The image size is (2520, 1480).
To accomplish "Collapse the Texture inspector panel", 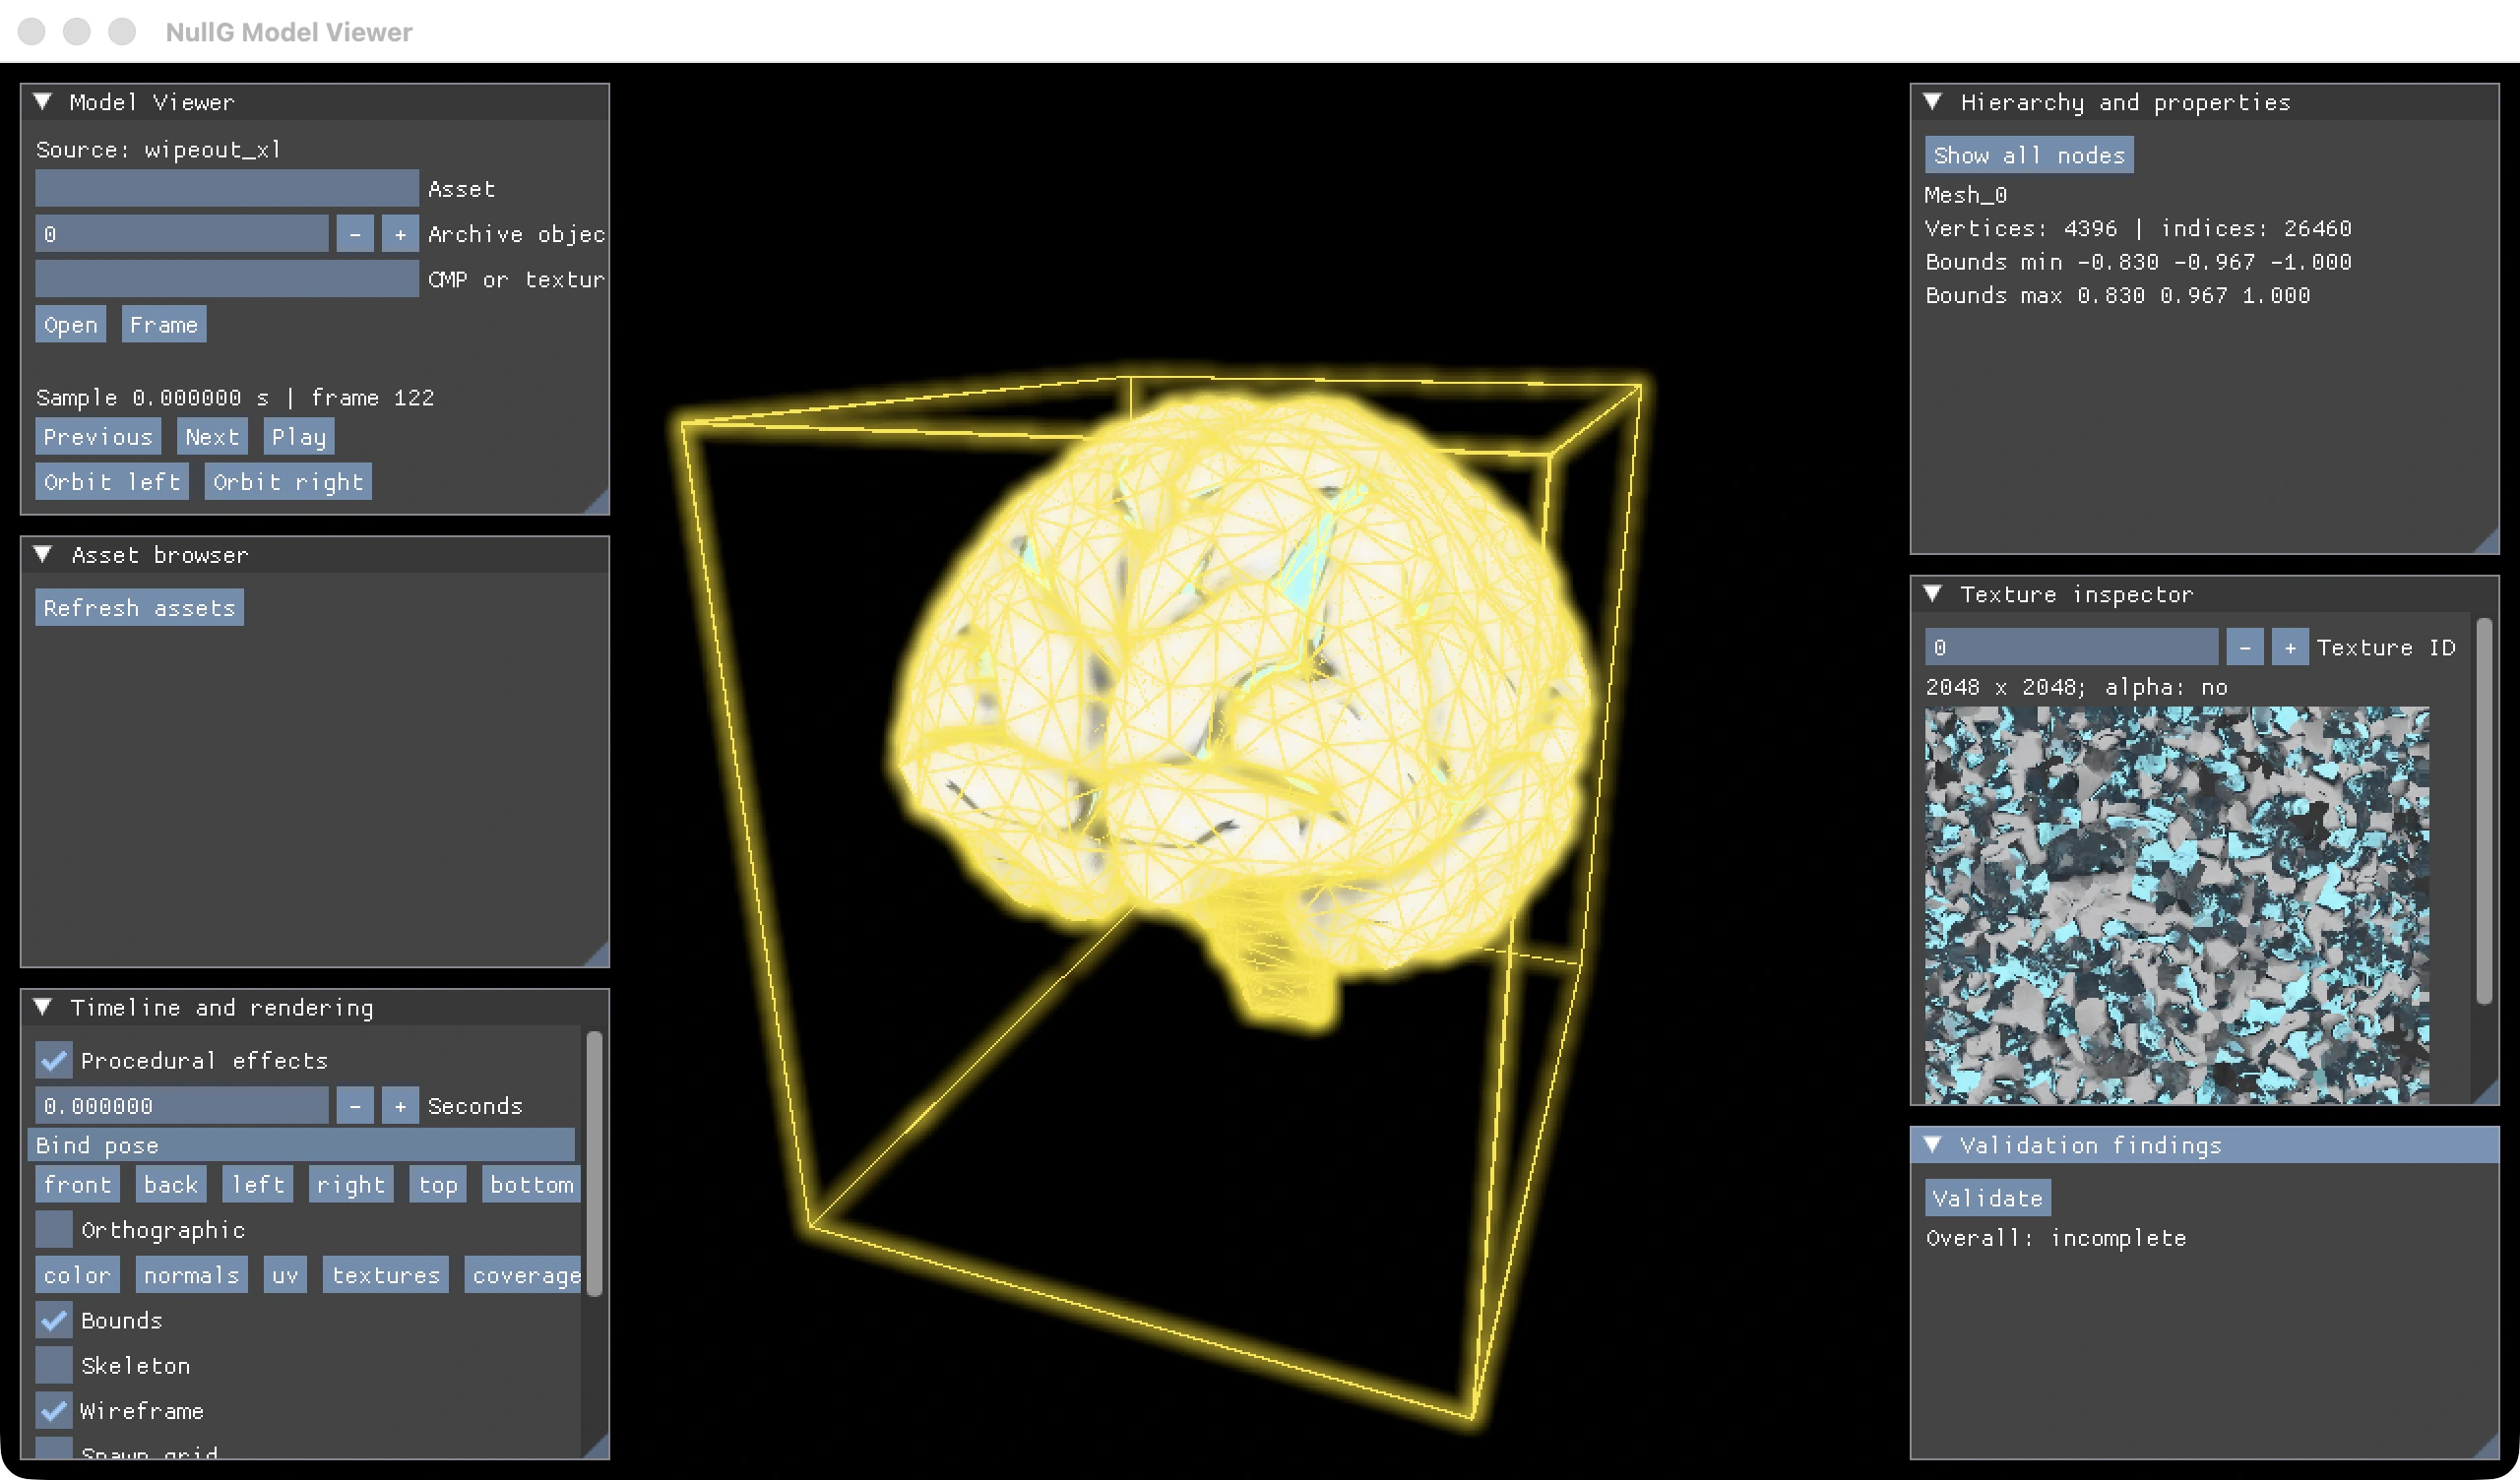I will pyautogui.click(x=1933, y=594).
